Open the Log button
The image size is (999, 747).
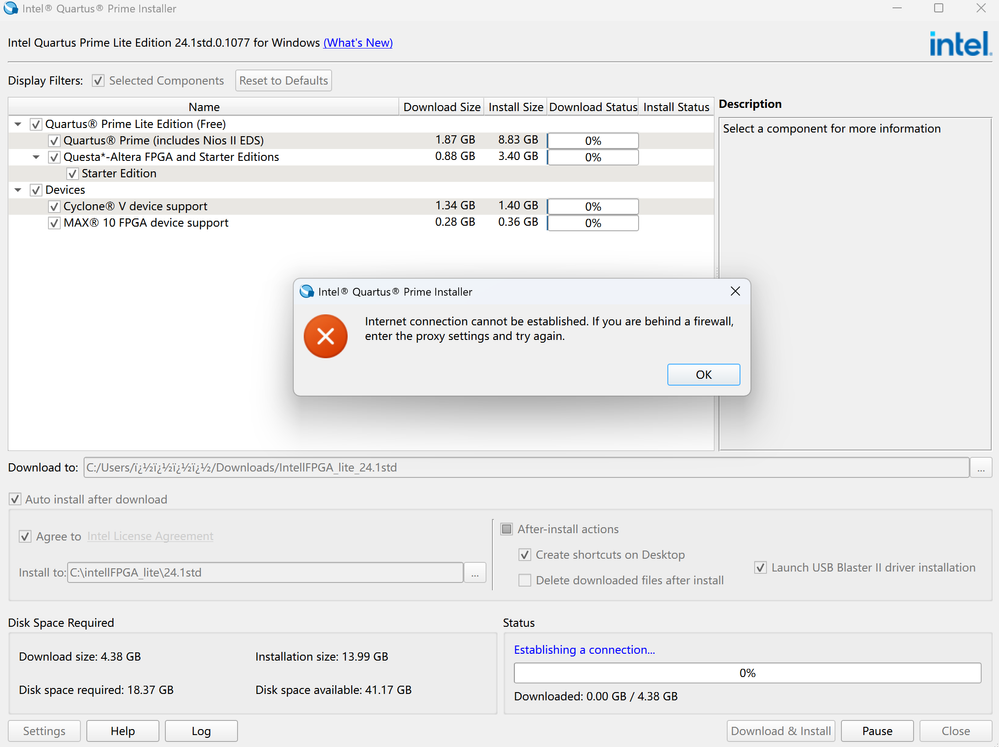click(201, 731)
